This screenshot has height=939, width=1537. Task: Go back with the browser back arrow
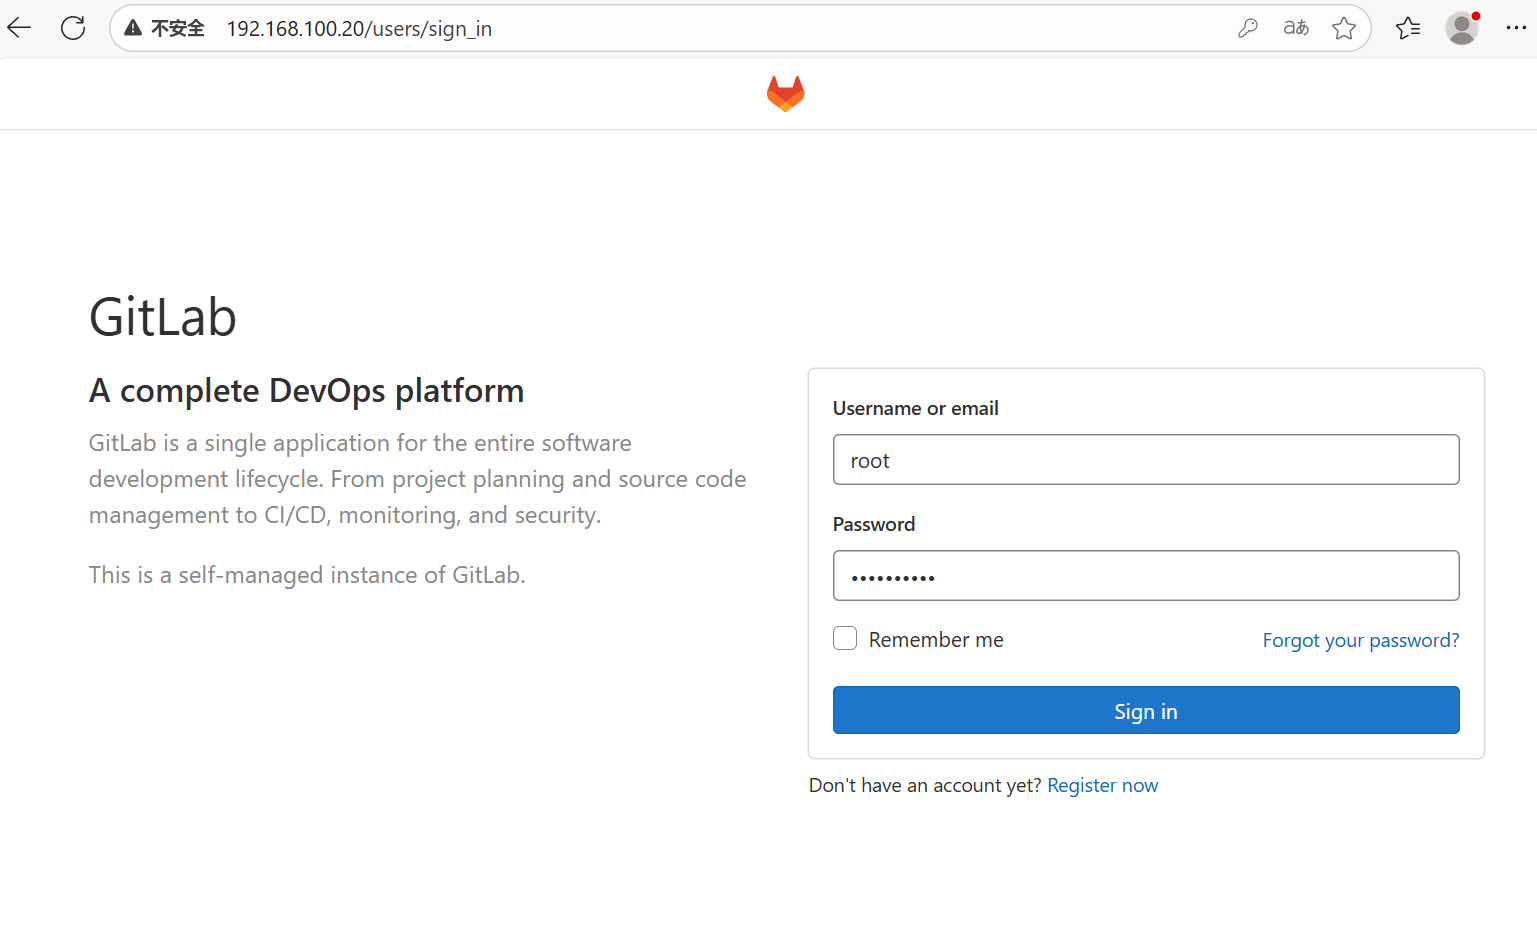[20, 28]
